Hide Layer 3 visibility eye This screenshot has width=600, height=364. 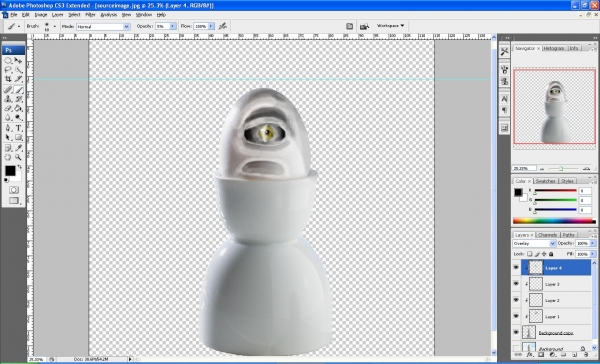point(517,284)
